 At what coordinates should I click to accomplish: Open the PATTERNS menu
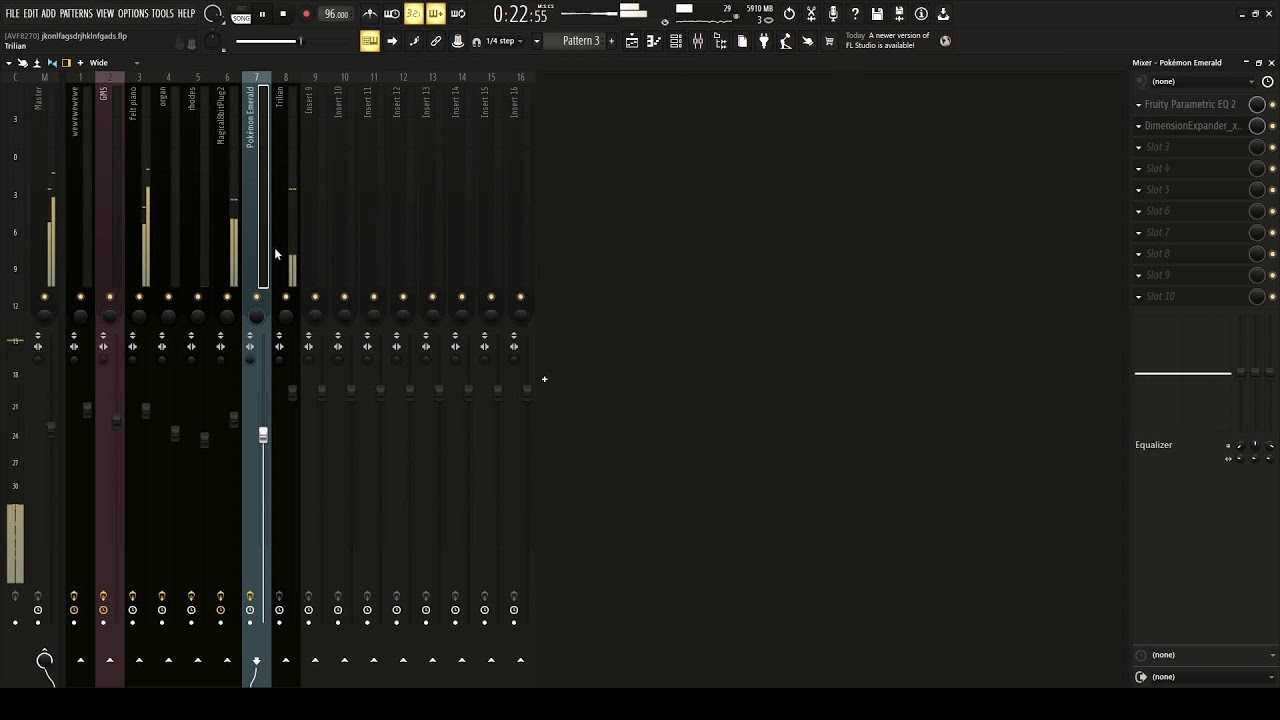pos(76,14)
